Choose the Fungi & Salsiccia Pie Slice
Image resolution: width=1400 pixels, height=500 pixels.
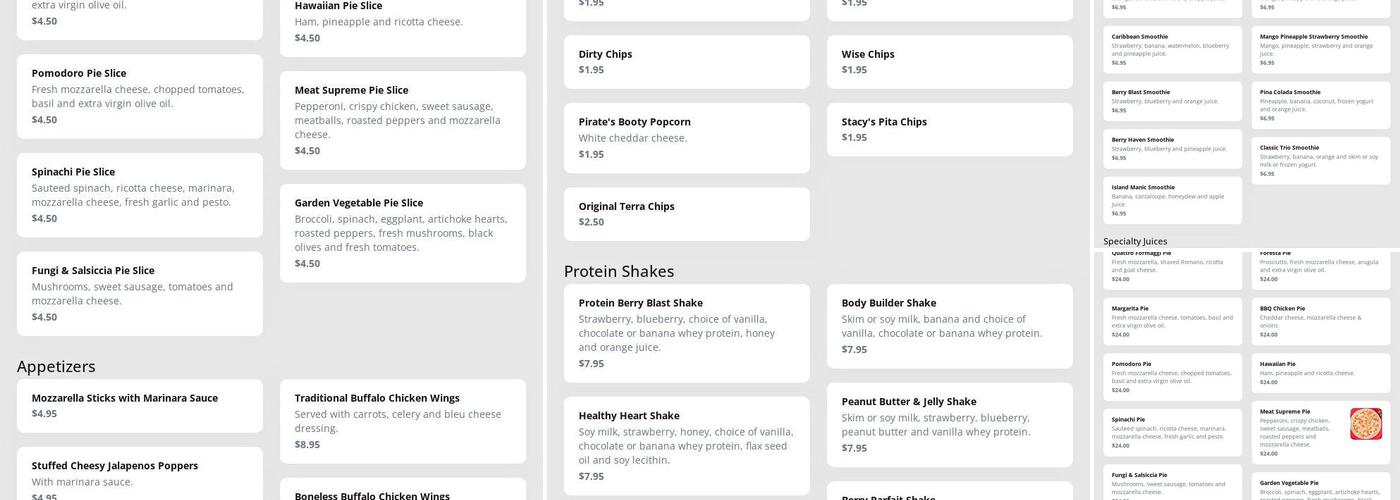140,293
